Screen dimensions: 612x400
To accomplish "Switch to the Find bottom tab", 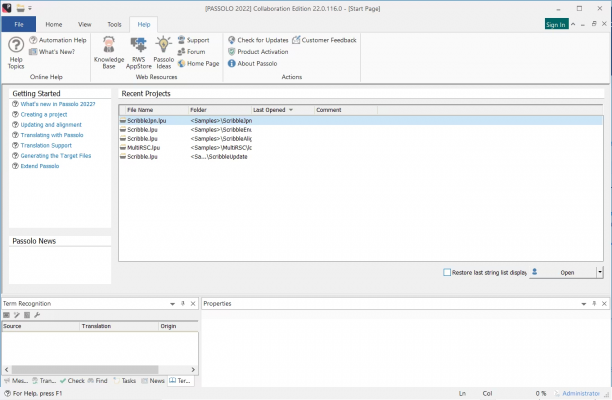I will click(98, 380).
